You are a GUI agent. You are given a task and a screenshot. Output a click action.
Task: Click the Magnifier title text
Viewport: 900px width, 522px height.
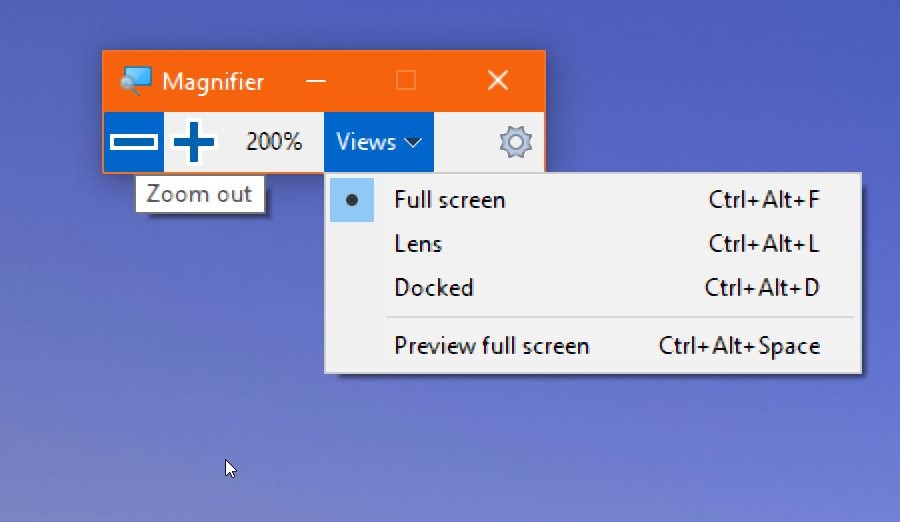point(213,82)
